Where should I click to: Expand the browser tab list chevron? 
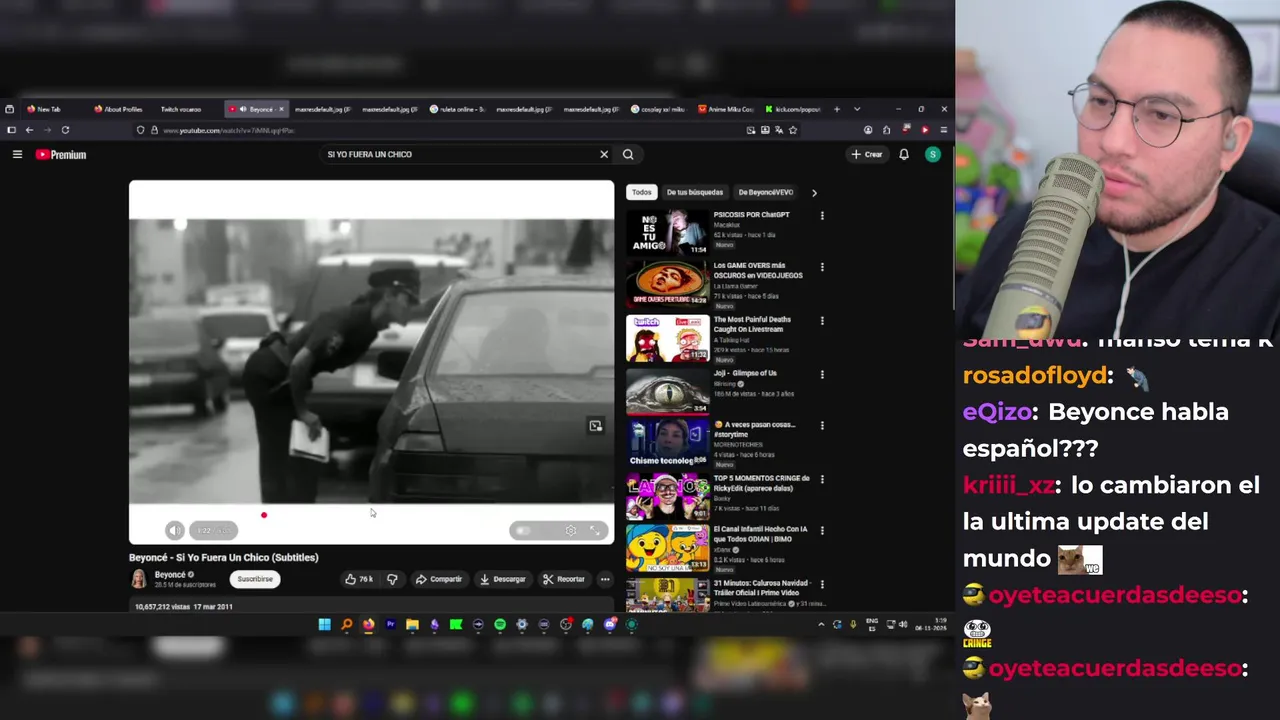857,109
